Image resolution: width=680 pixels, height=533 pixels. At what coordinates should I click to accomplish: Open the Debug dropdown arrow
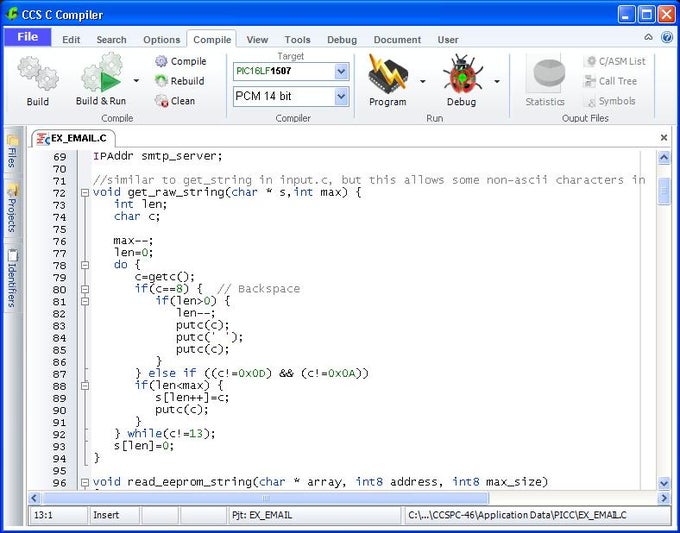point(497,81)
